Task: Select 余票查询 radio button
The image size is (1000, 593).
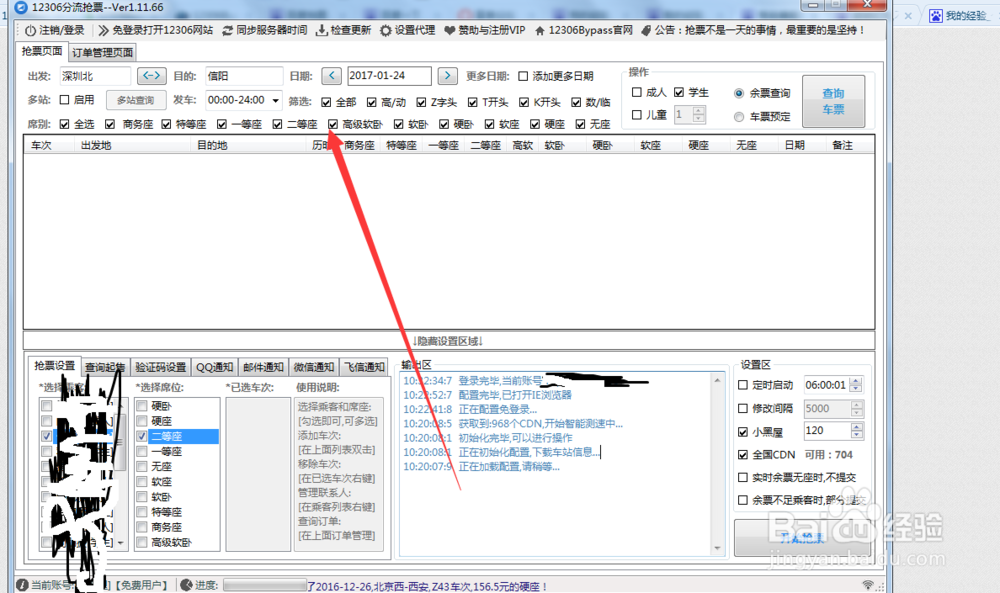Action: (x=739, y=93)
